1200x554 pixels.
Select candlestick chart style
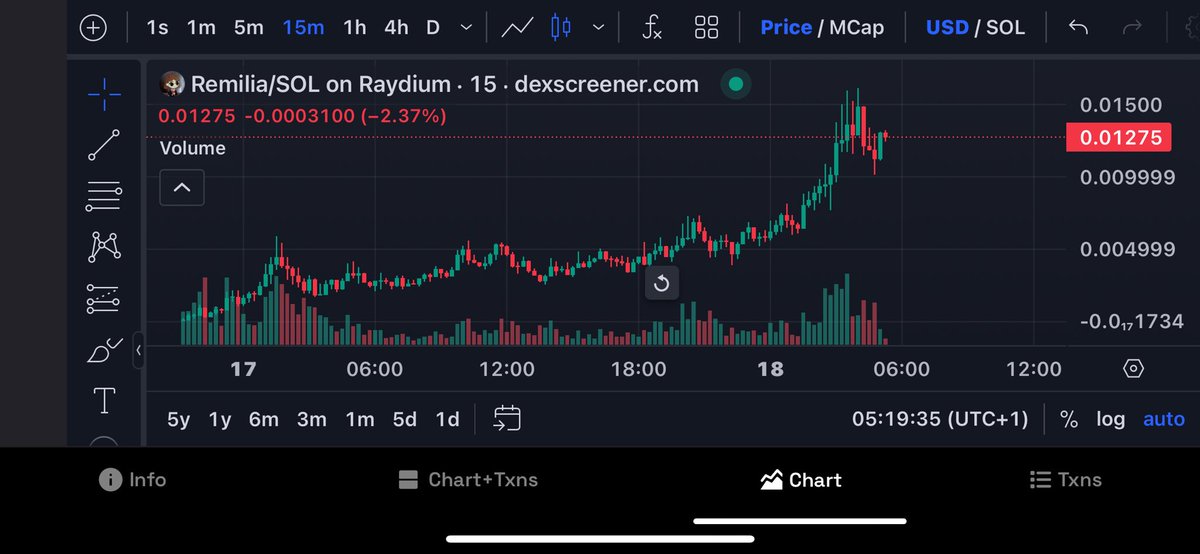tap(561, 28)
